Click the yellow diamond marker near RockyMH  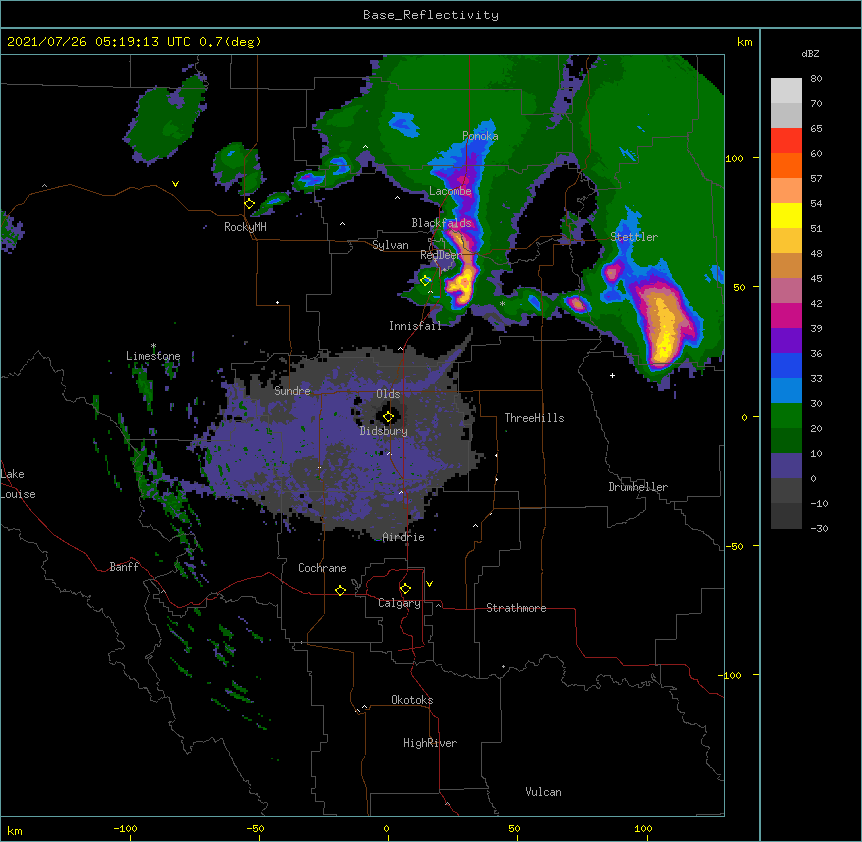point(250,204)
